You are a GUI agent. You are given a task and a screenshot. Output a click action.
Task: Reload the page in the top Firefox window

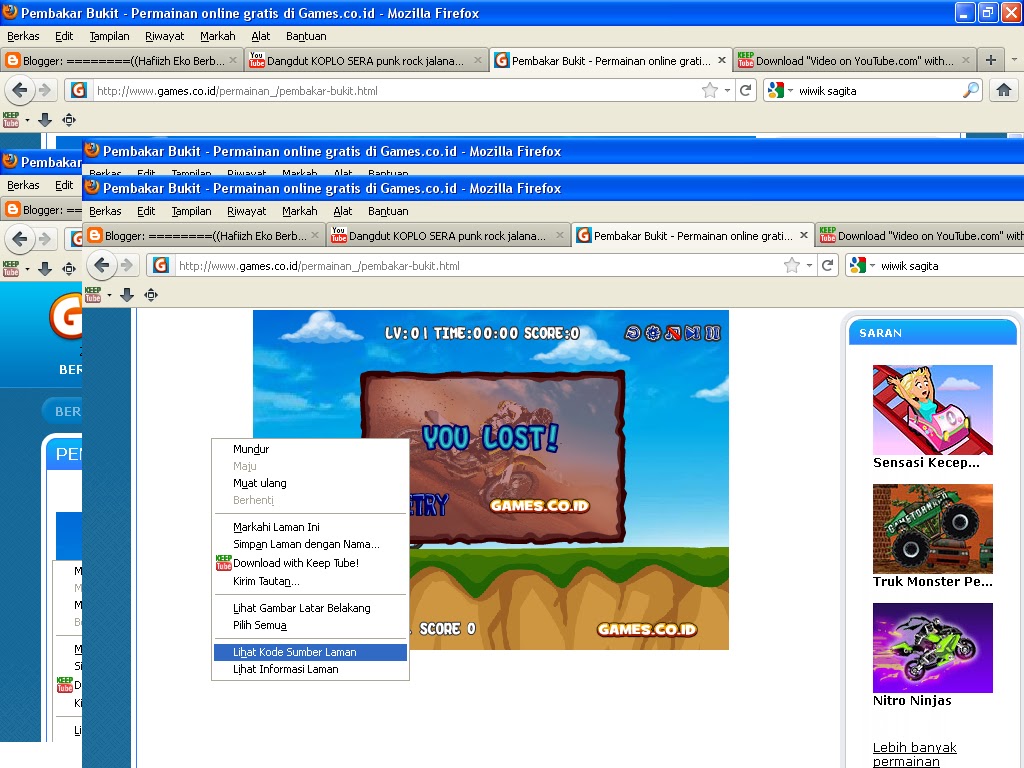click(x=745, y=90)
